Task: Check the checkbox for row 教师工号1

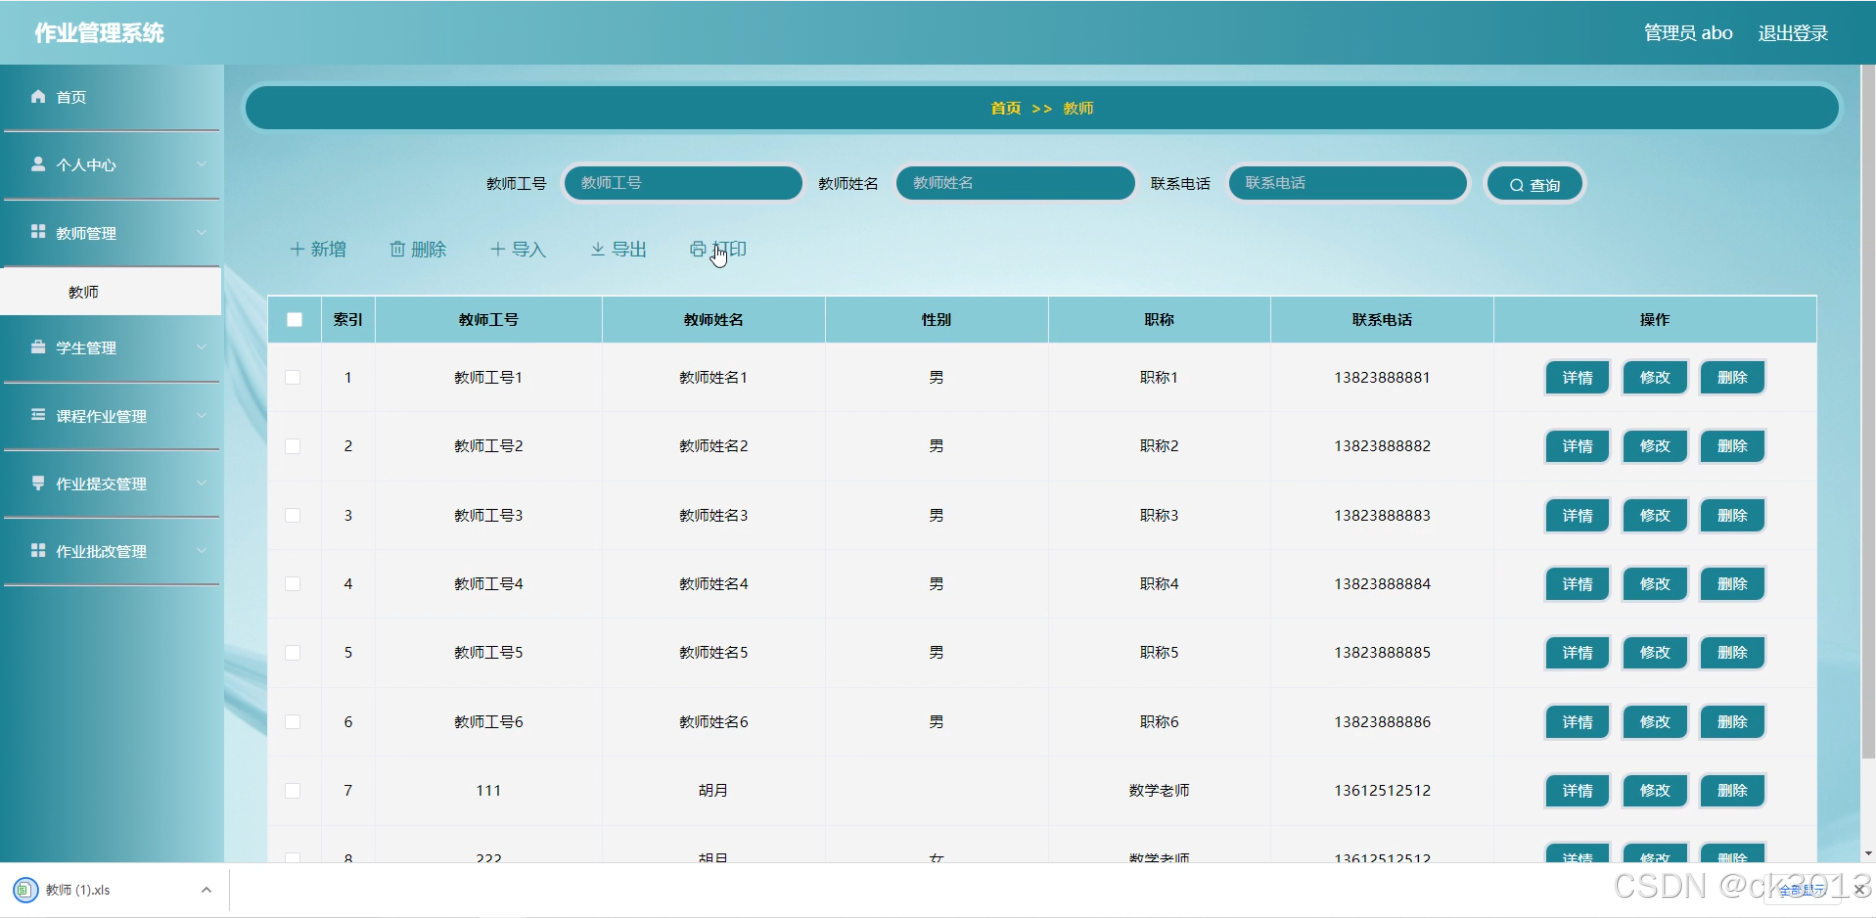Action: click(293, 377)
